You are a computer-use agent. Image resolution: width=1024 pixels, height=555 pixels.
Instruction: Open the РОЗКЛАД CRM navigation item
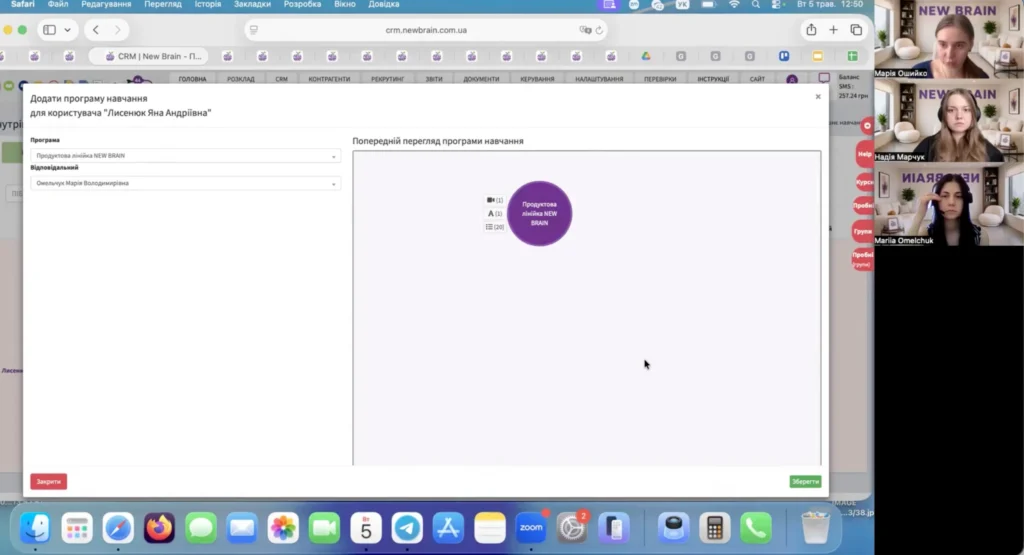[x=240, y=79]
